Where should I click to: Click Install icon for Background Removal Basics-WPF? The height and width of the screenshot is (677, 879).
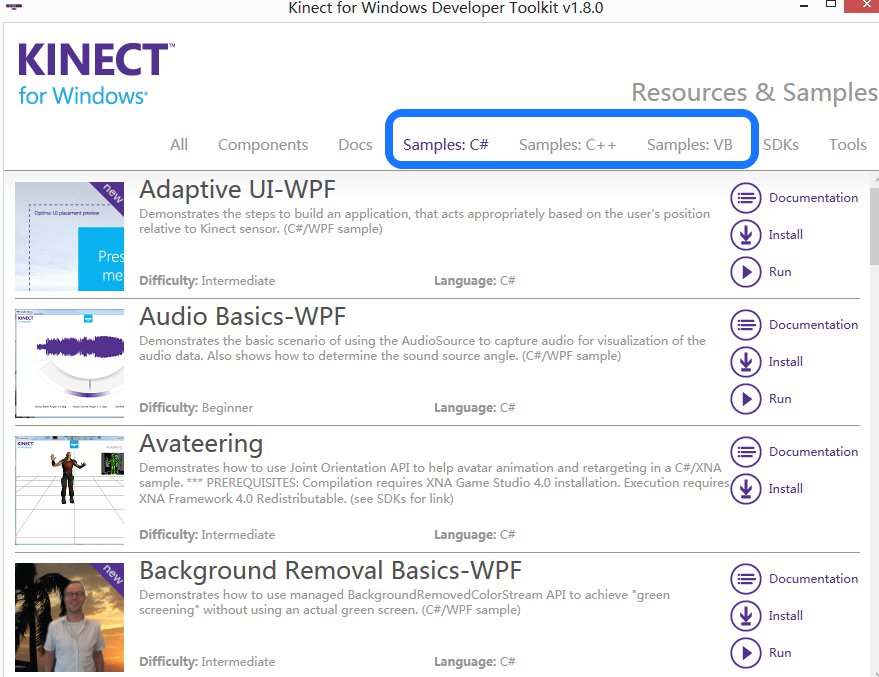(746, 616)
